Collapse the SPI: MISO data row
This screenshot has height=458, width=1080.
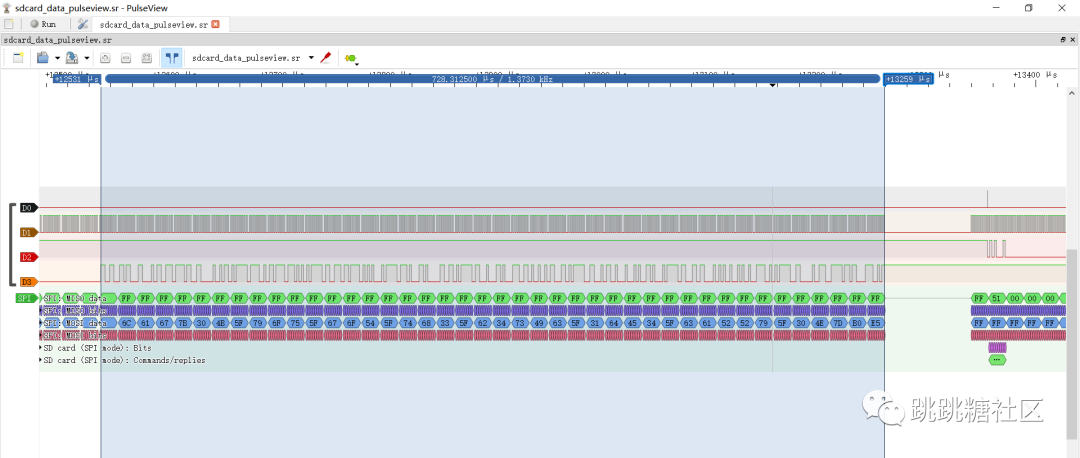coord(41,298)
